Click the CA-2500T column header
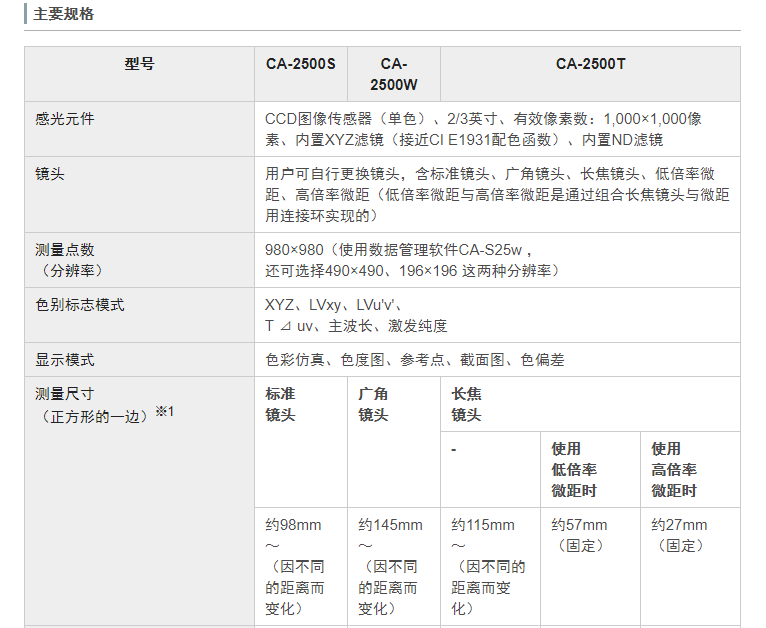This screenshot has height=628, width=766. pyautogui.click(x=590, y=74)
